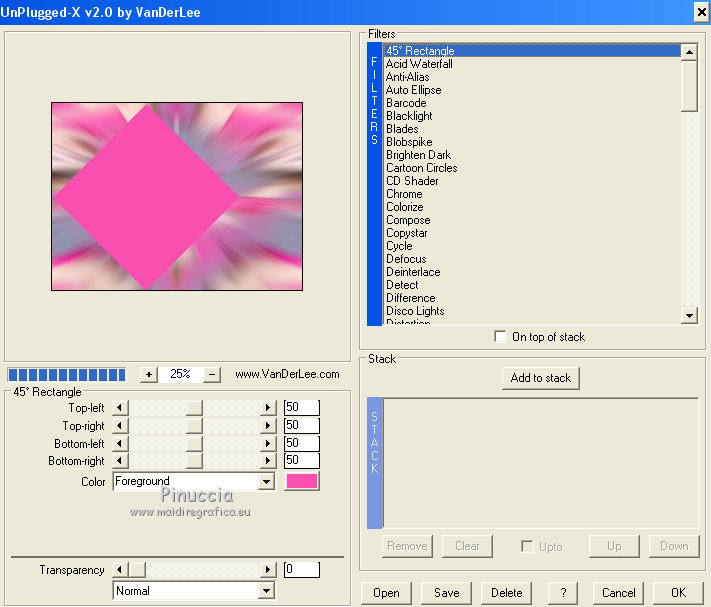Click the Clear stack button
Image resolution: width=711 pixels, height=607 pixels.
[467, 546]
